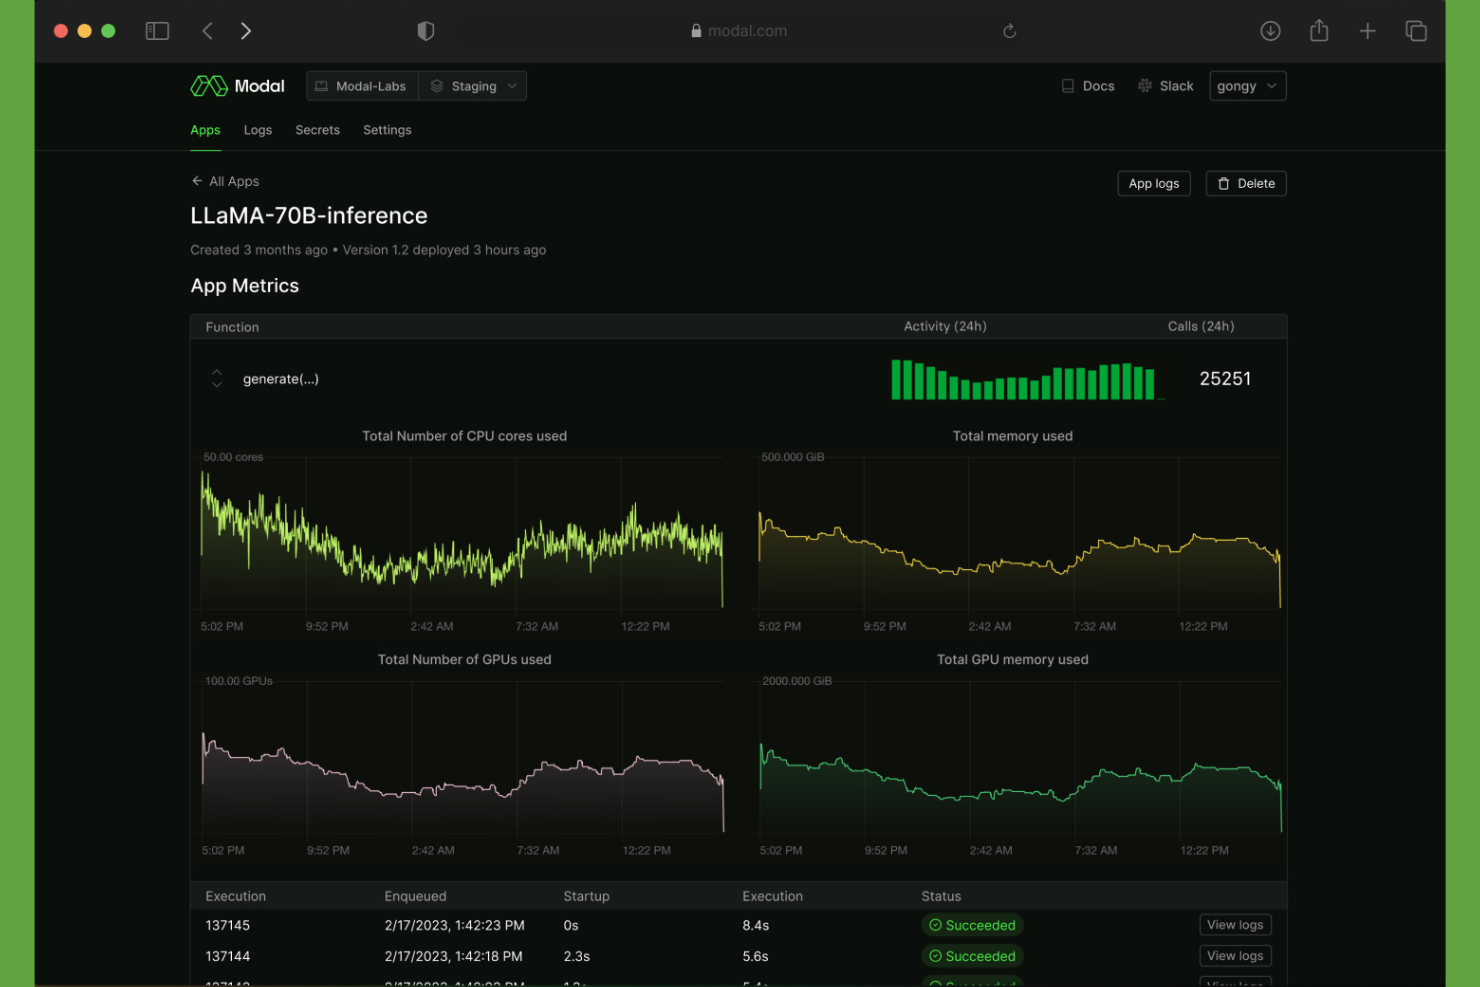Open the Staging environment dropdown

pyautogui.click(x=473, y=86)
